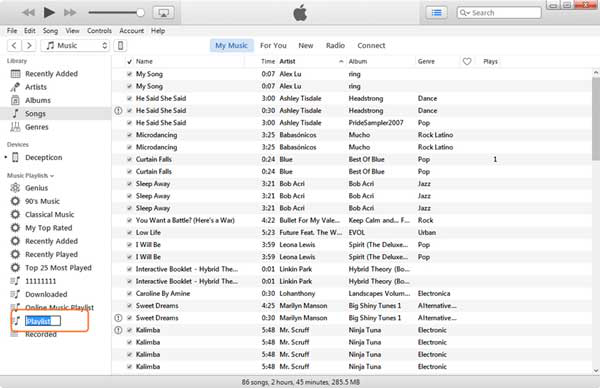Click the Fast-forward next track button
The height and width of the screenshot is (388, 600).
(70, 13)
